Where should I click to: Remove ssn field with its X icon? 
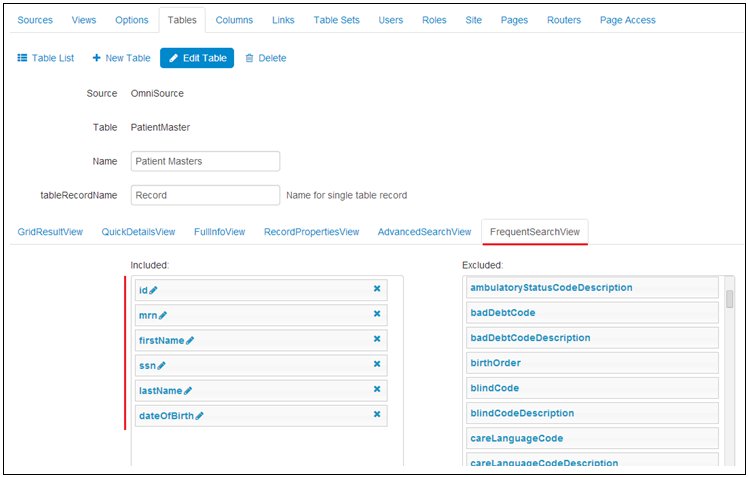point(377,365)
